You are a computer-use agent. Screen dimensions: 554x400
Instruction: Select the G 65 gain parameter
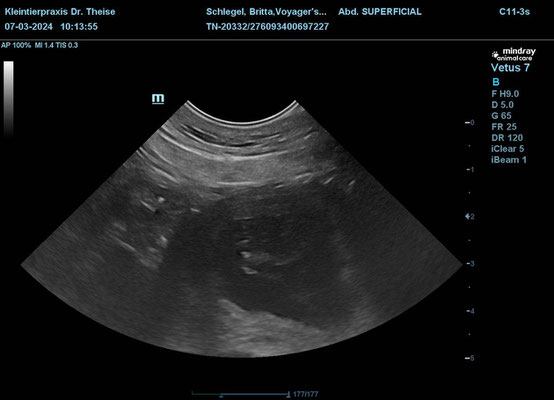(x=501, y=116)
